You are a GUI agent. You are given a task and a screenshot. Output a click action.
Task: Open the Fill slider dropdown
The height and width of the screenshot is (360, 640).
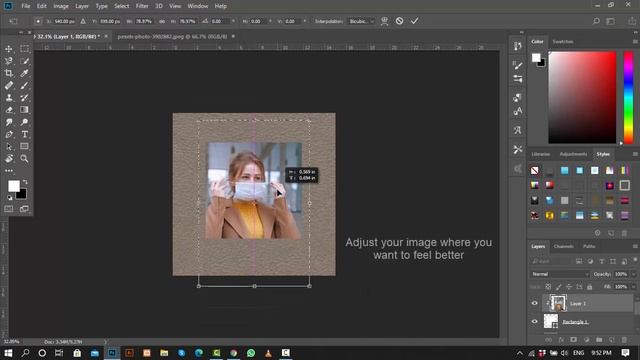point(633,287)
